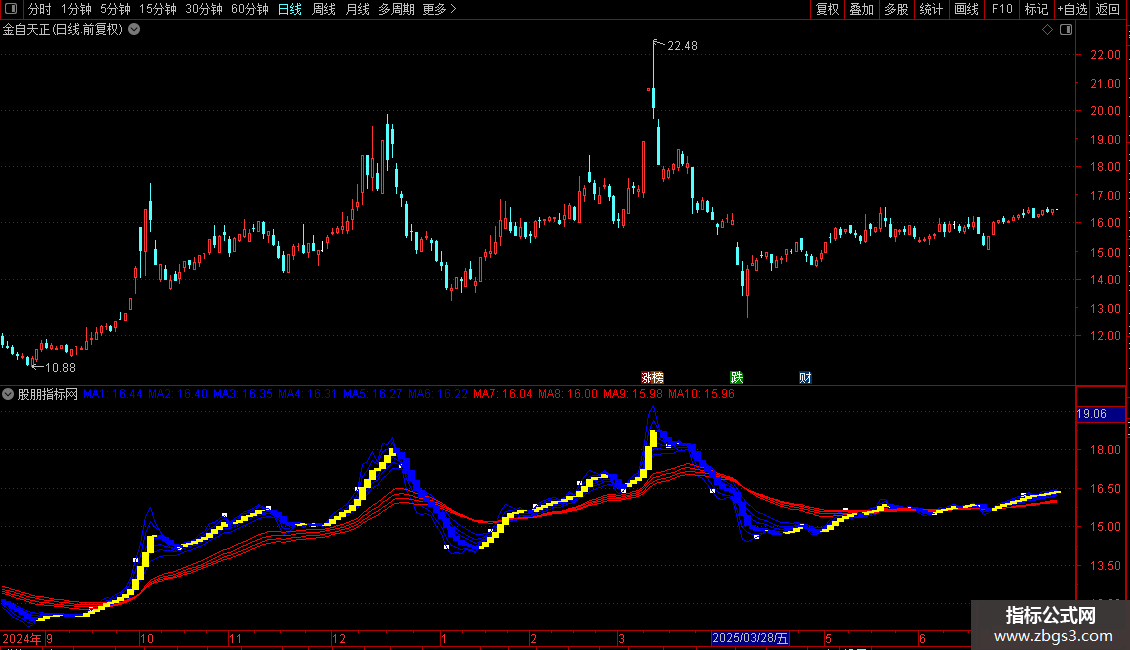1130x650 pixels.
Task: Select the 30分钟 period tab
Action: [204, 9]
